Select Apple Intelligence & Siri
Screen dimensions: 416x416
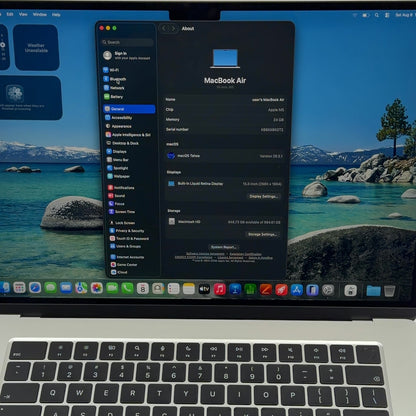pos(128,135)
